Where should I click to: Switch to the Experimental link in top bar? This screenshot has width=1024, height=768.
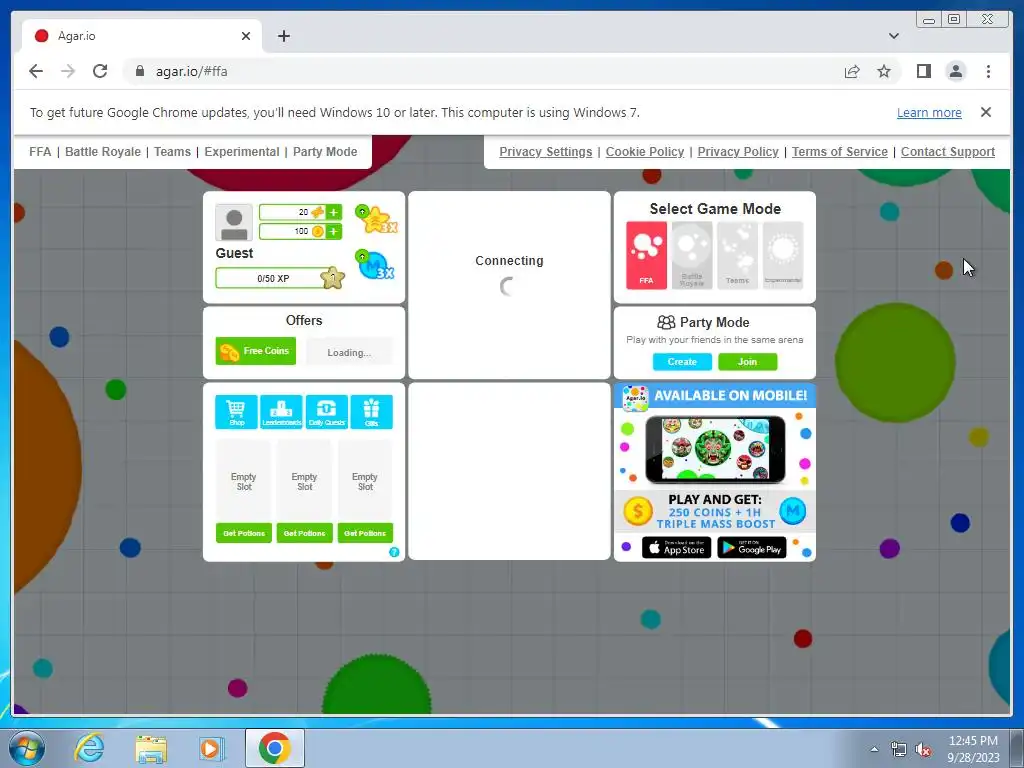tap(242, 152)
